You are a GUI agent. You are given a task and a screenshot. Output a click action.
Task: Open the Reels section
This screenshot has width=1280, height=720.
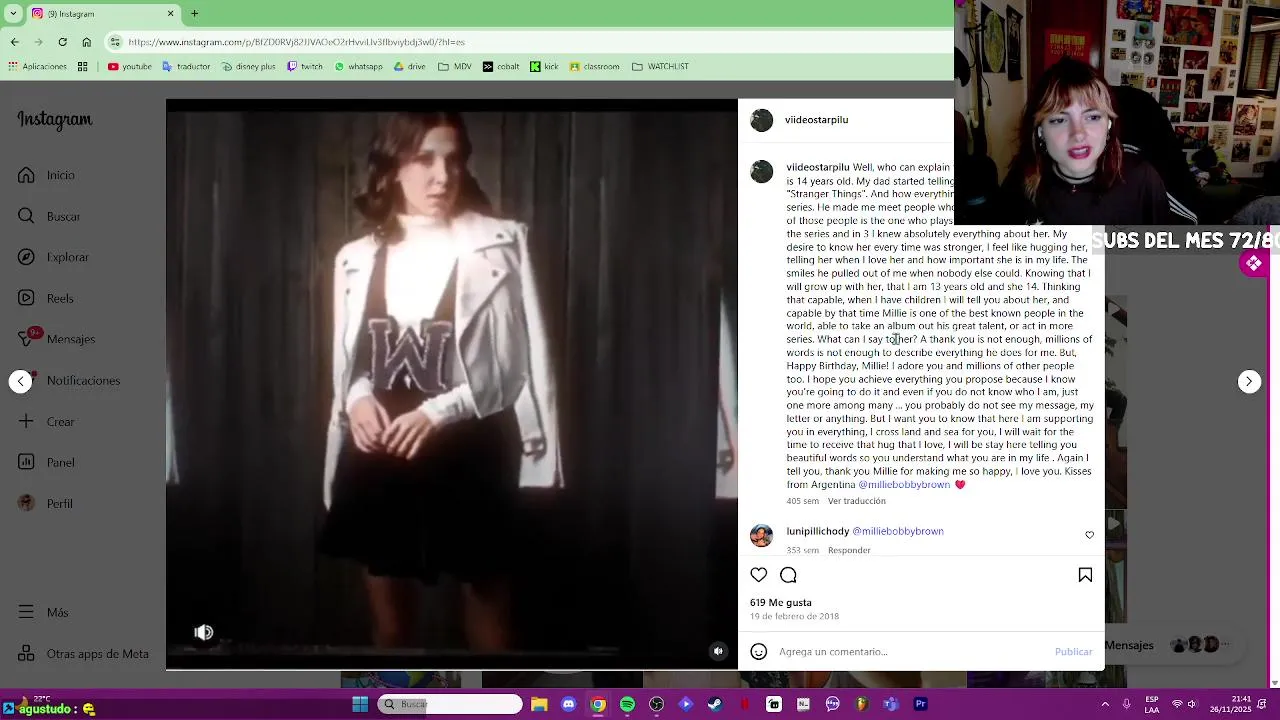point(46,298)
